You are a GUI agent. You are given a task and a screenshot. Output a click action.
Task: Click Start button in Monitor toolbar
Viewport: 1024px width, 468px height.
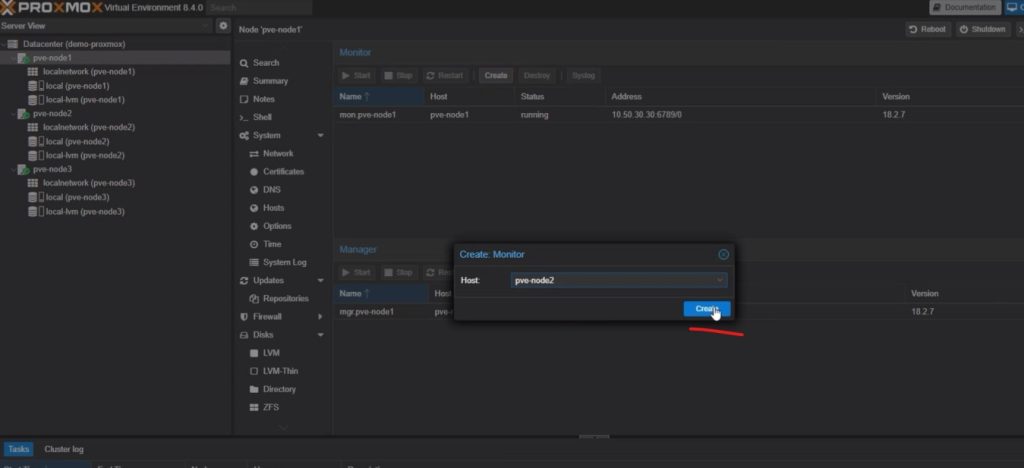tap(356, 76)
